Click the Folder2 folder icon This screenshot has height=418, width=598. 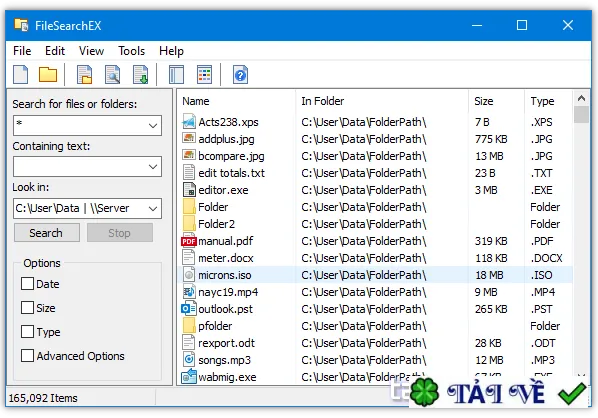pyautogui.click(x=189, y=223)
